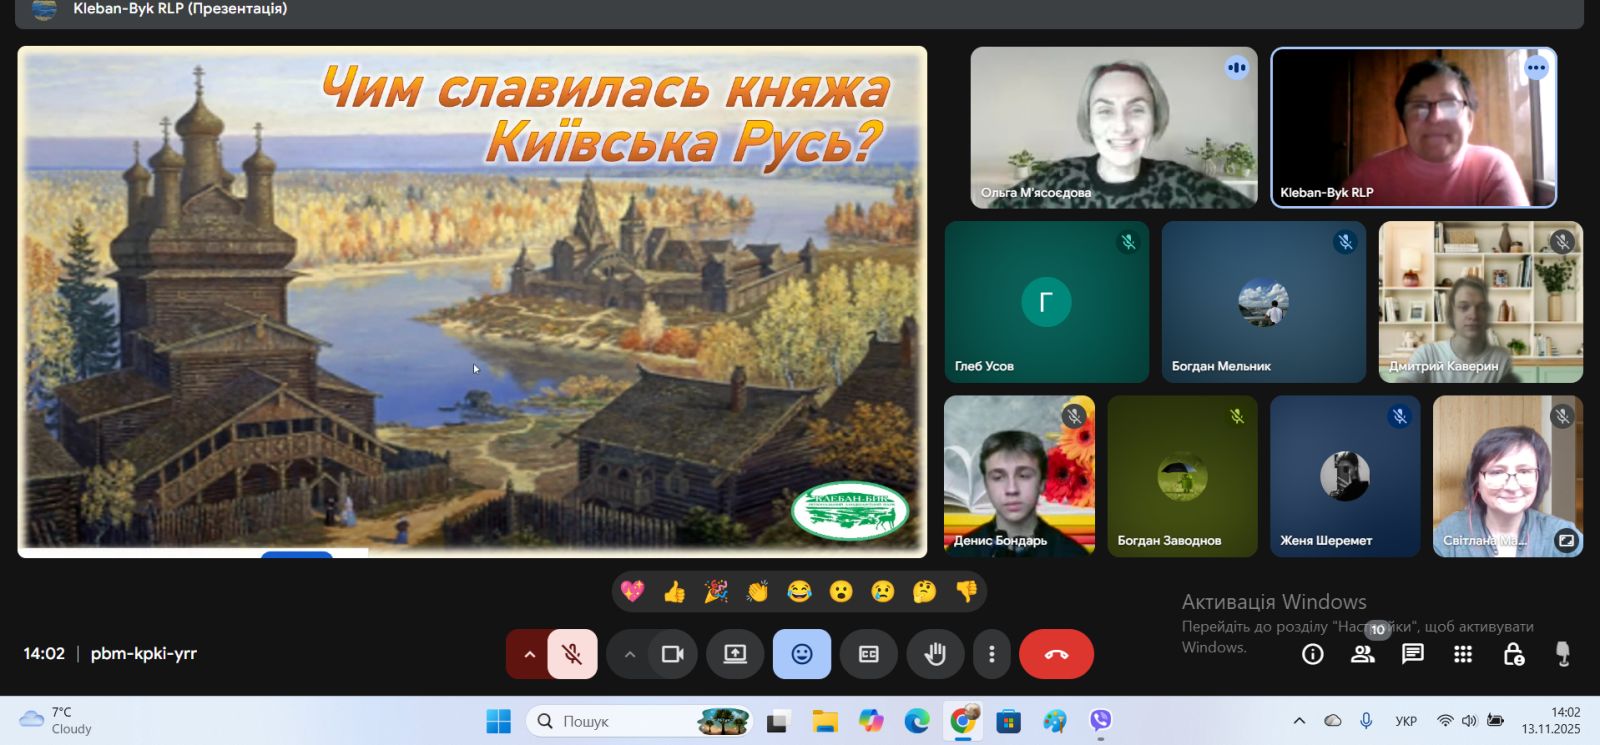Start presenting your screen

tap(735, 654)
